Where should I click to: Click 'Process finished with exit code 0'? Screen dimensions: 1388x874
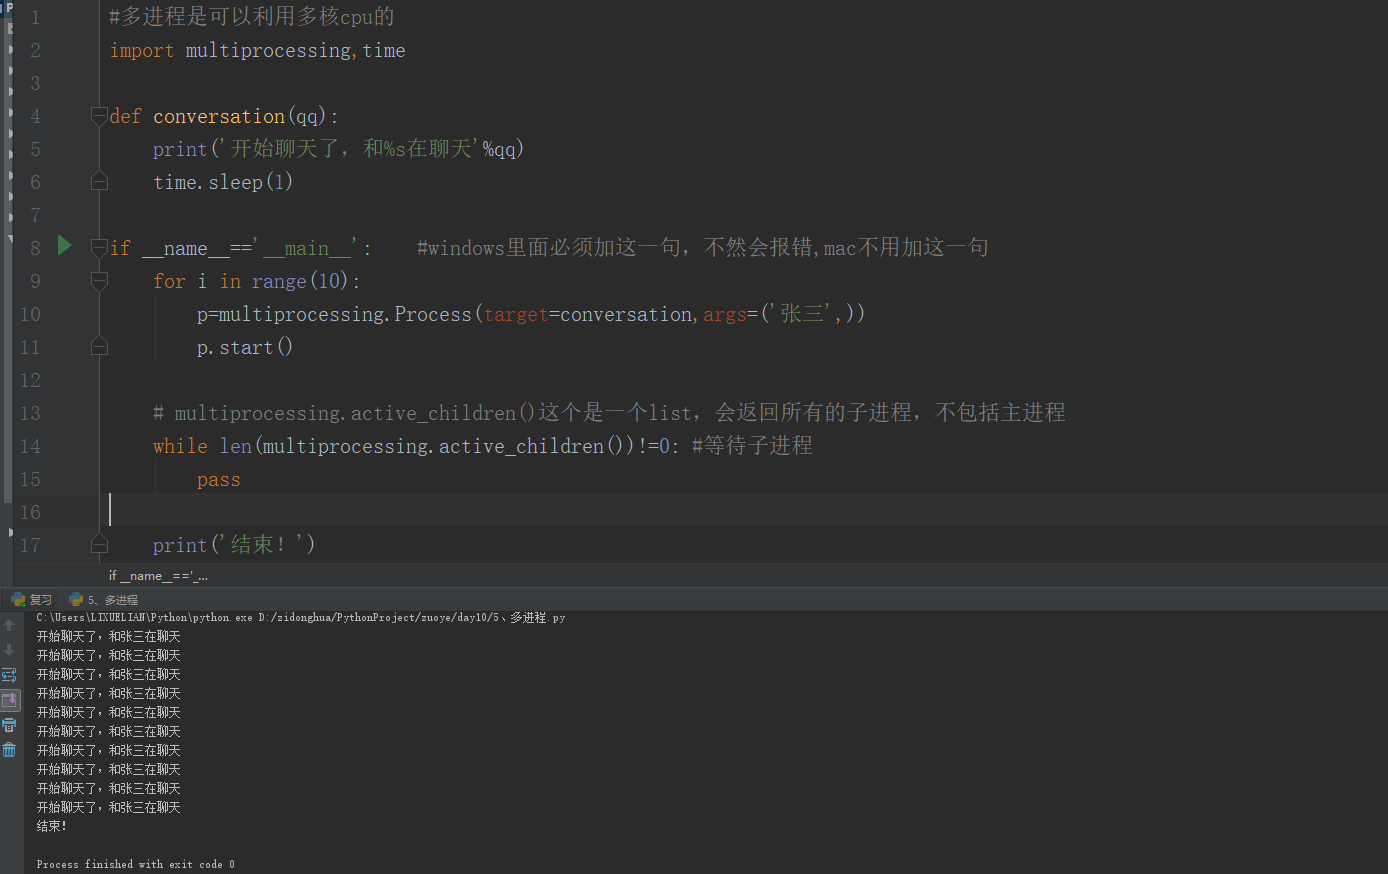pyautogui.click(x=135, y=864)
